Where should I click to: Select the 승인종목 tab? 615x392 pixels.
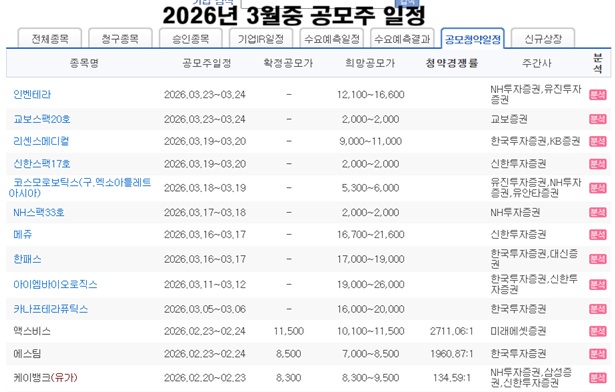coord(191,38)
